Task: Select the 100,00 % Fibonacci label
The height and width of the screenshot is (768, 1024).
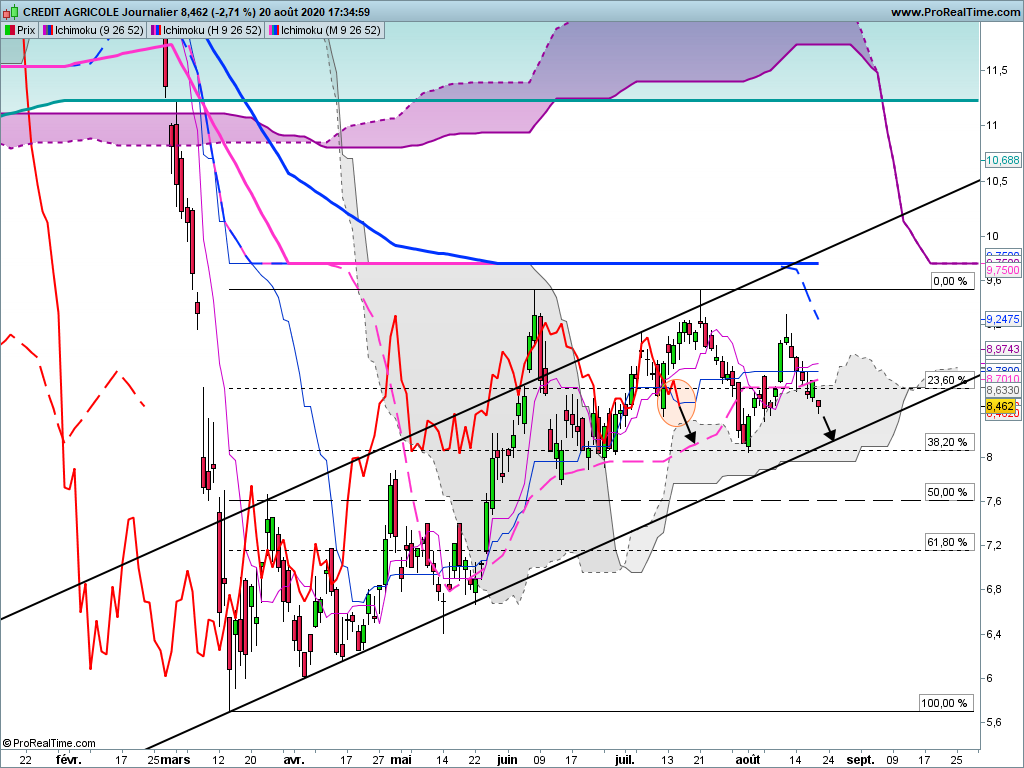Action: (x=945, y=703)
